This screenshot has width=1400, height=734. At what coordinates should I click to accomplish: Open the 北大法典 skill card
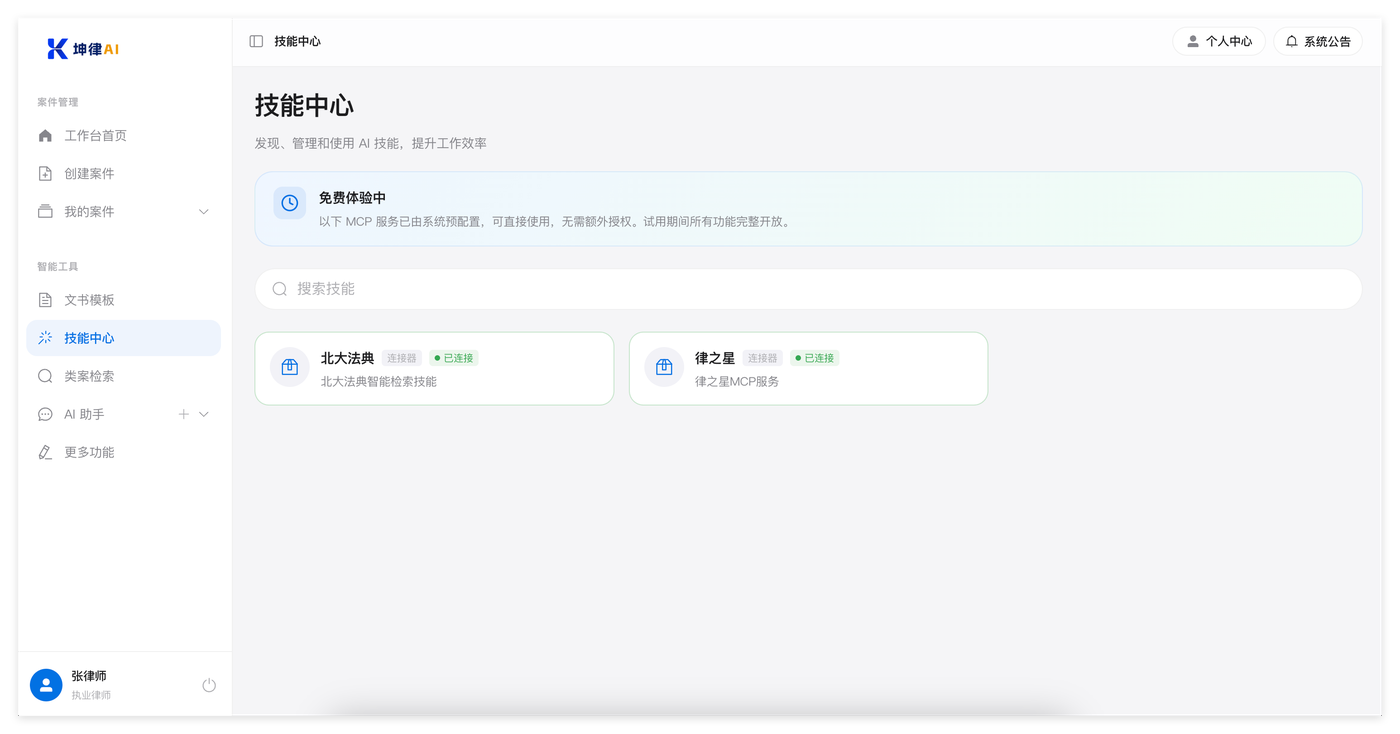pyautogui.click(x=434, y=368)
